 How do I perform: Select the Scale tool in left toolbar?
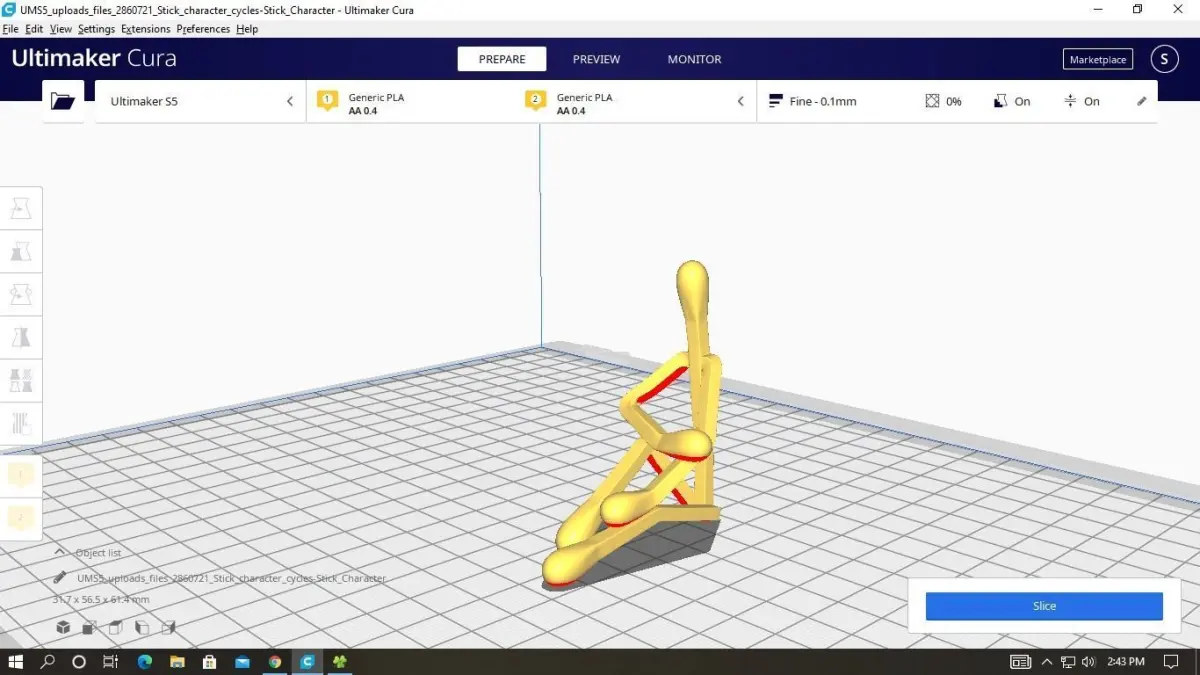(21, 251)
